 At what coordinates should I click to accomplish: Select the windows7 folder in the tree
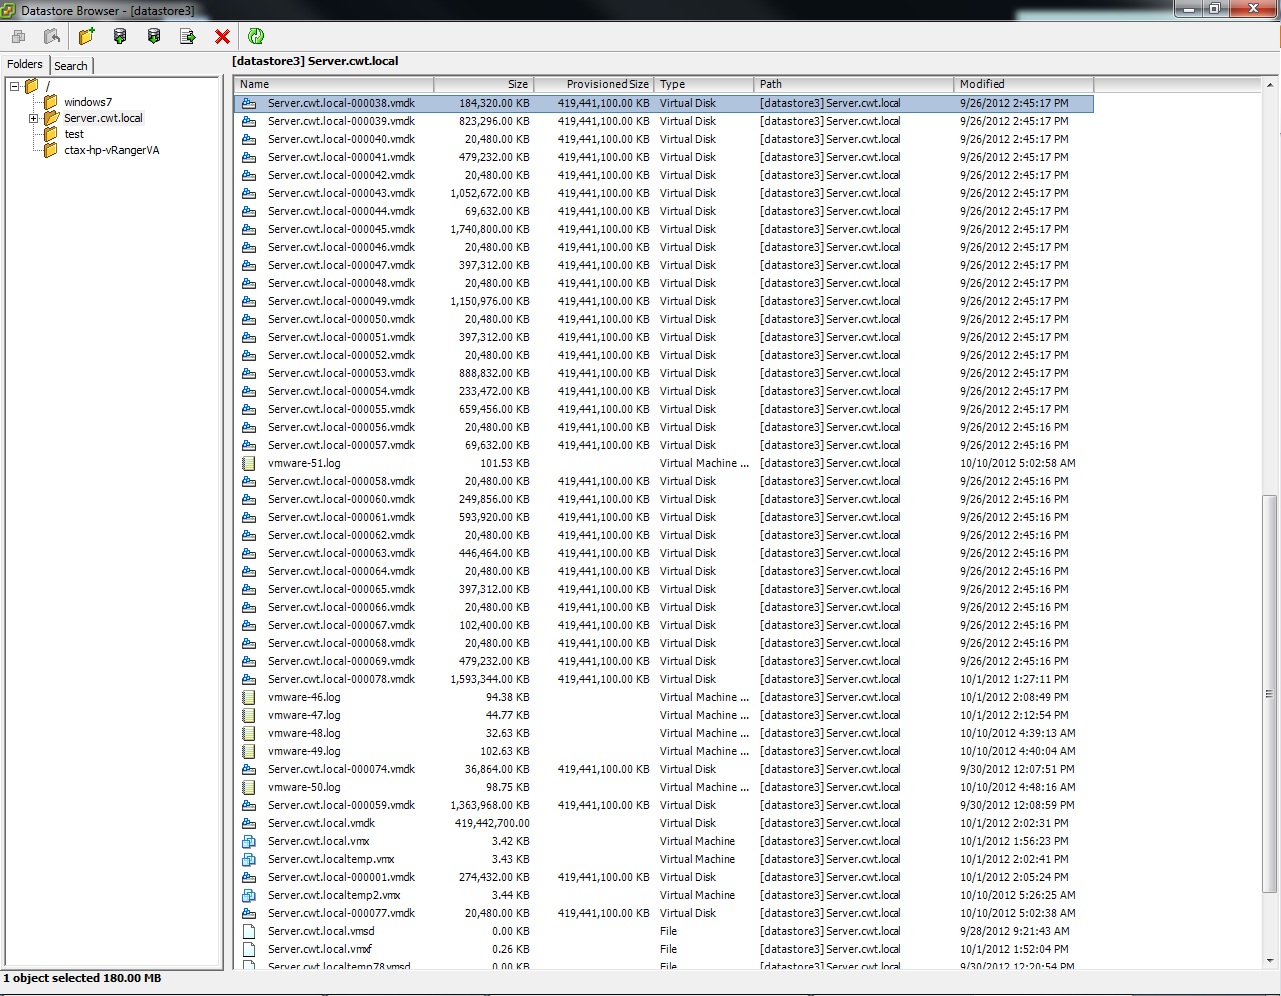pyautogui.click(x=88, y=101)
